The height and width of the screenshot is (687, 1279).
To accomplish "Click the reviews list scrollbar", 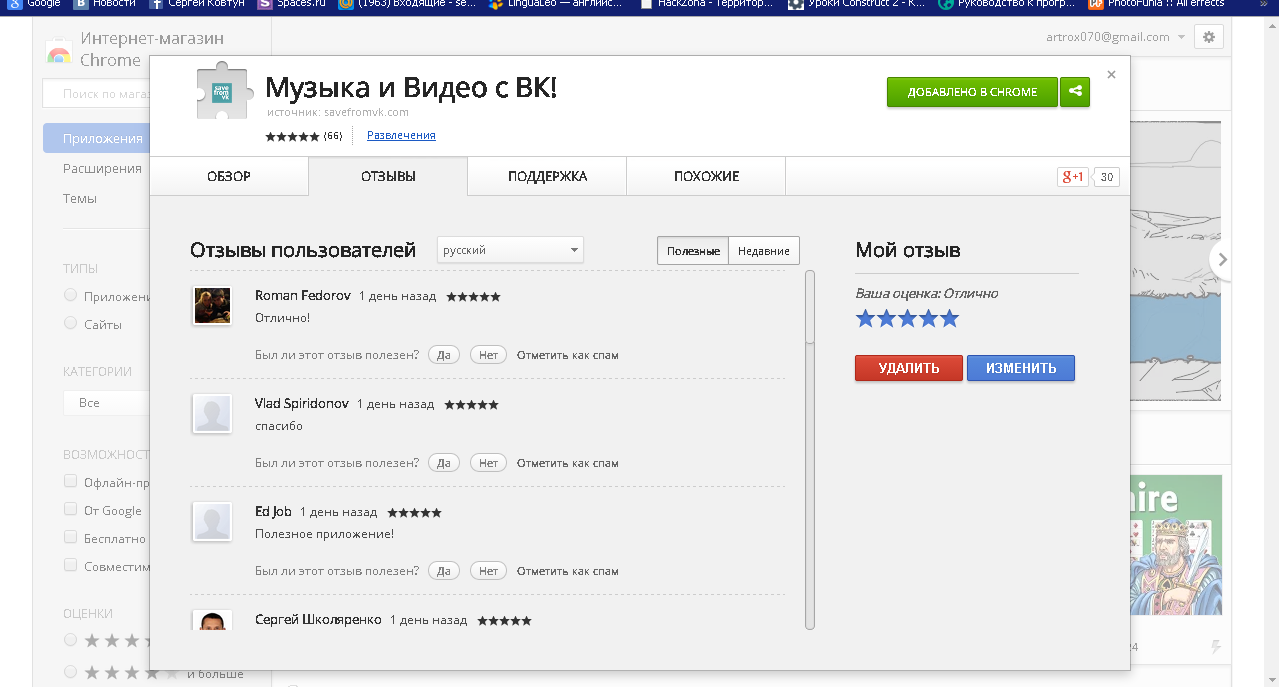I will pos(810,450).
